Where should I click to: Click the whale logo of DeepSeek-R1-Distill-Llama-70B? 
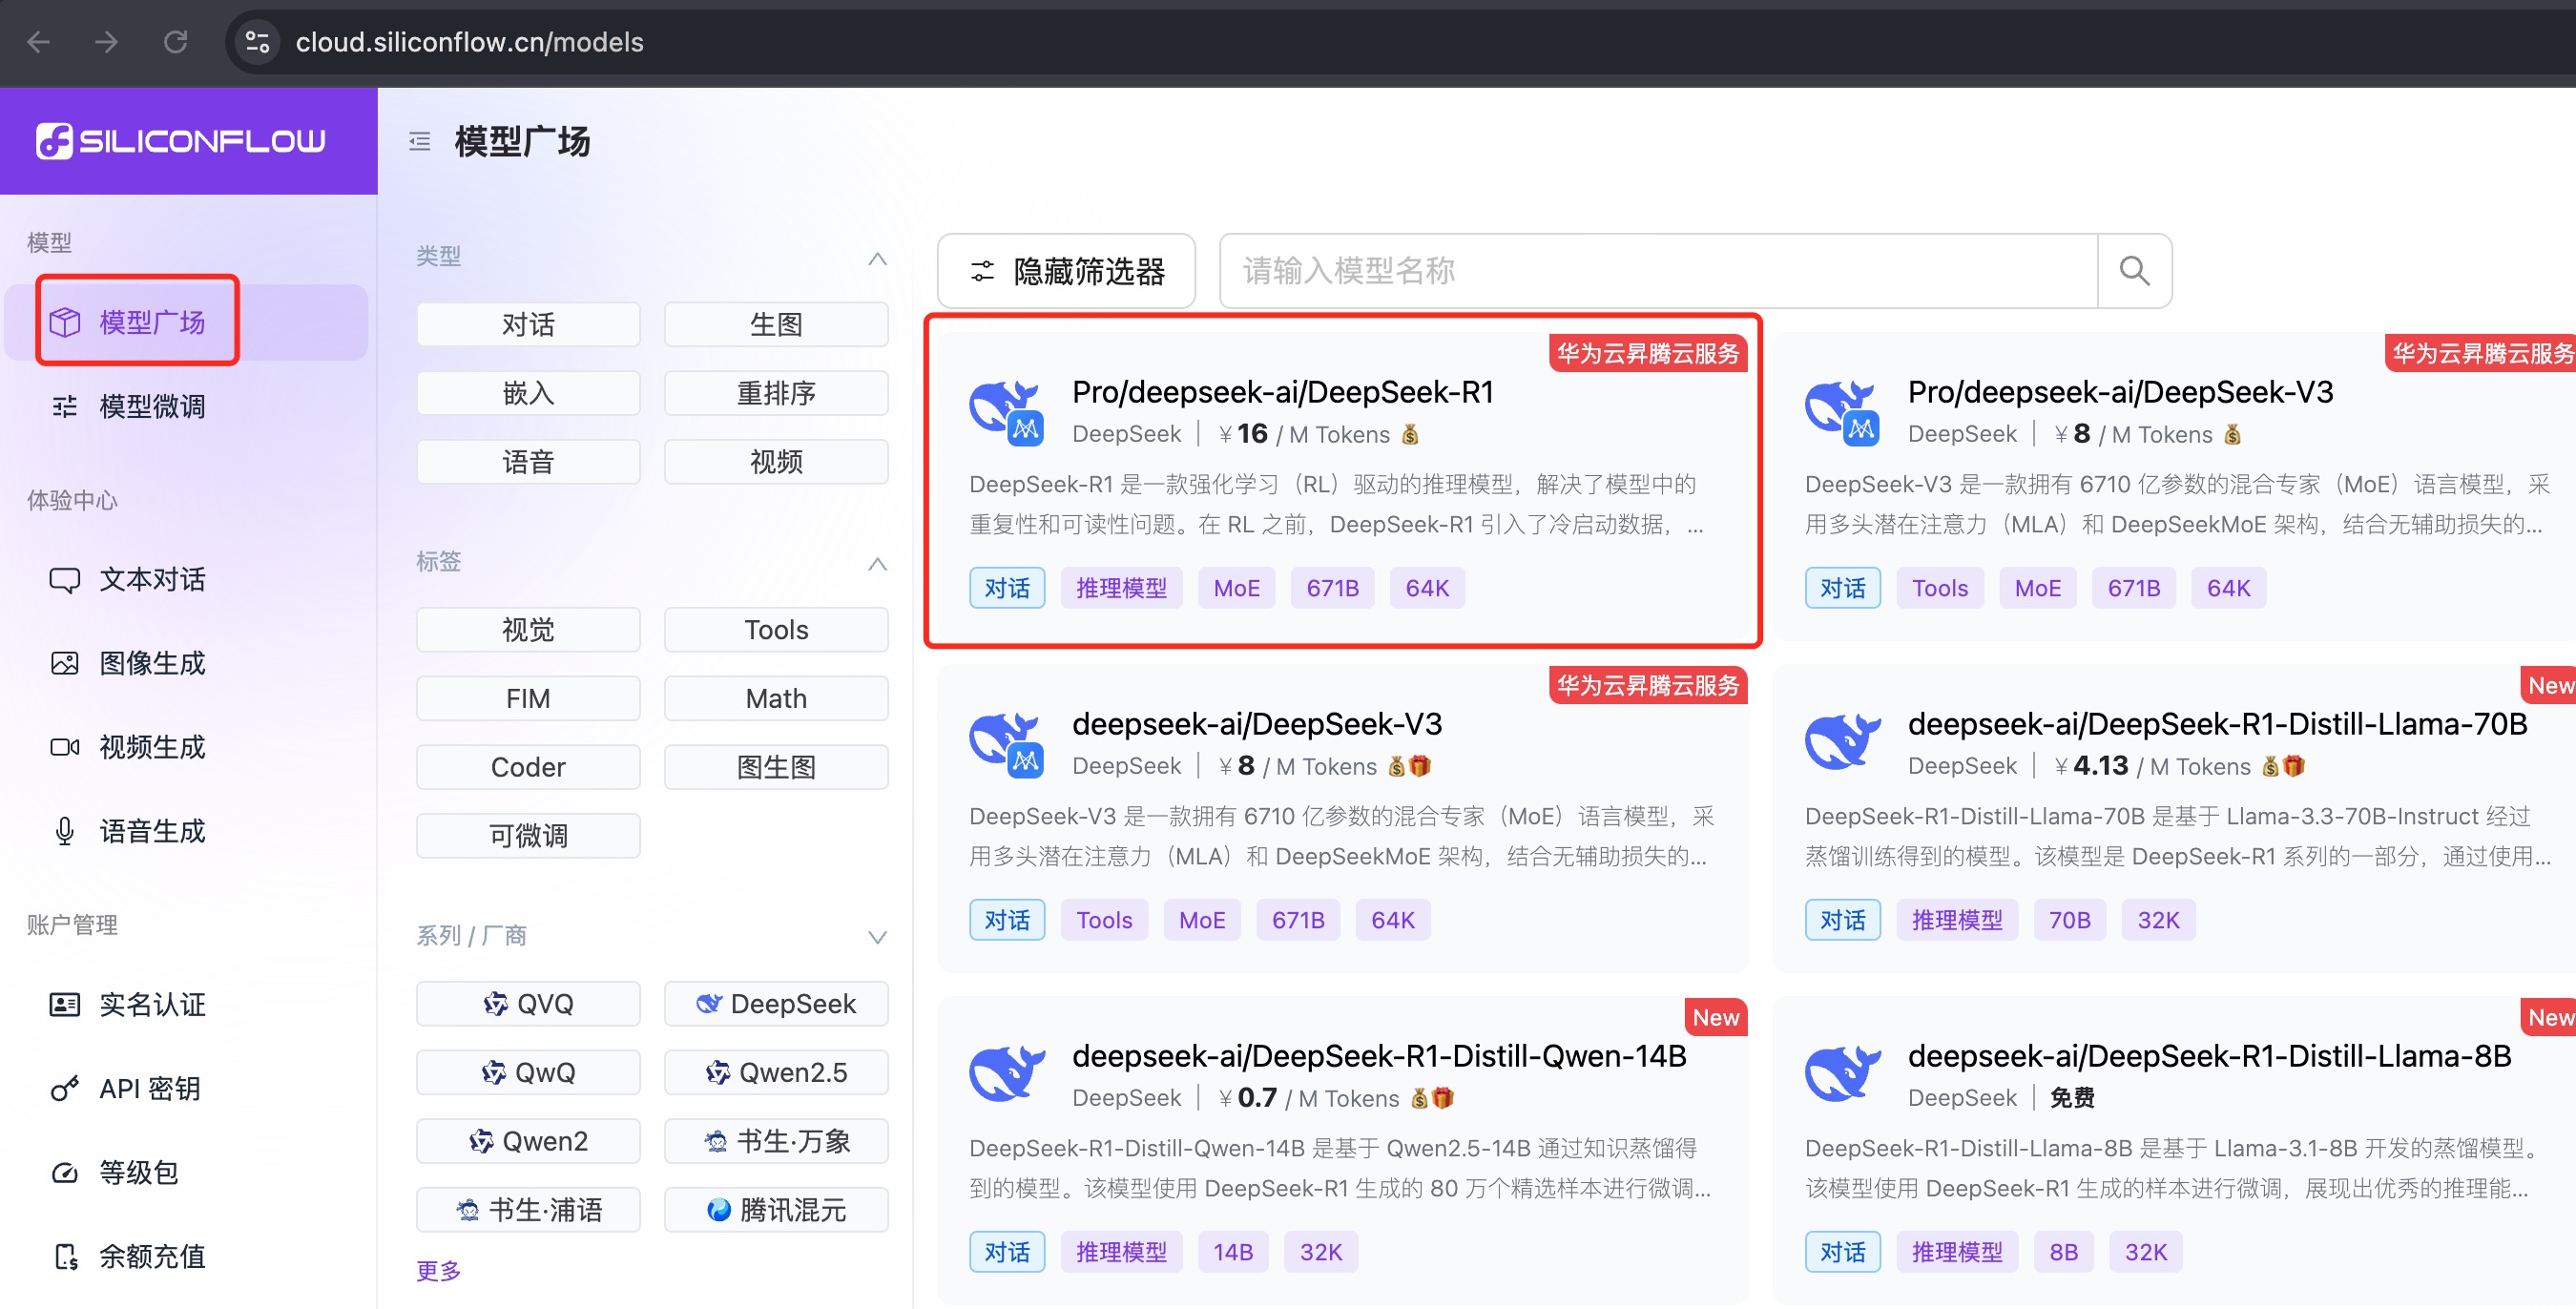tap(1842, 742)
